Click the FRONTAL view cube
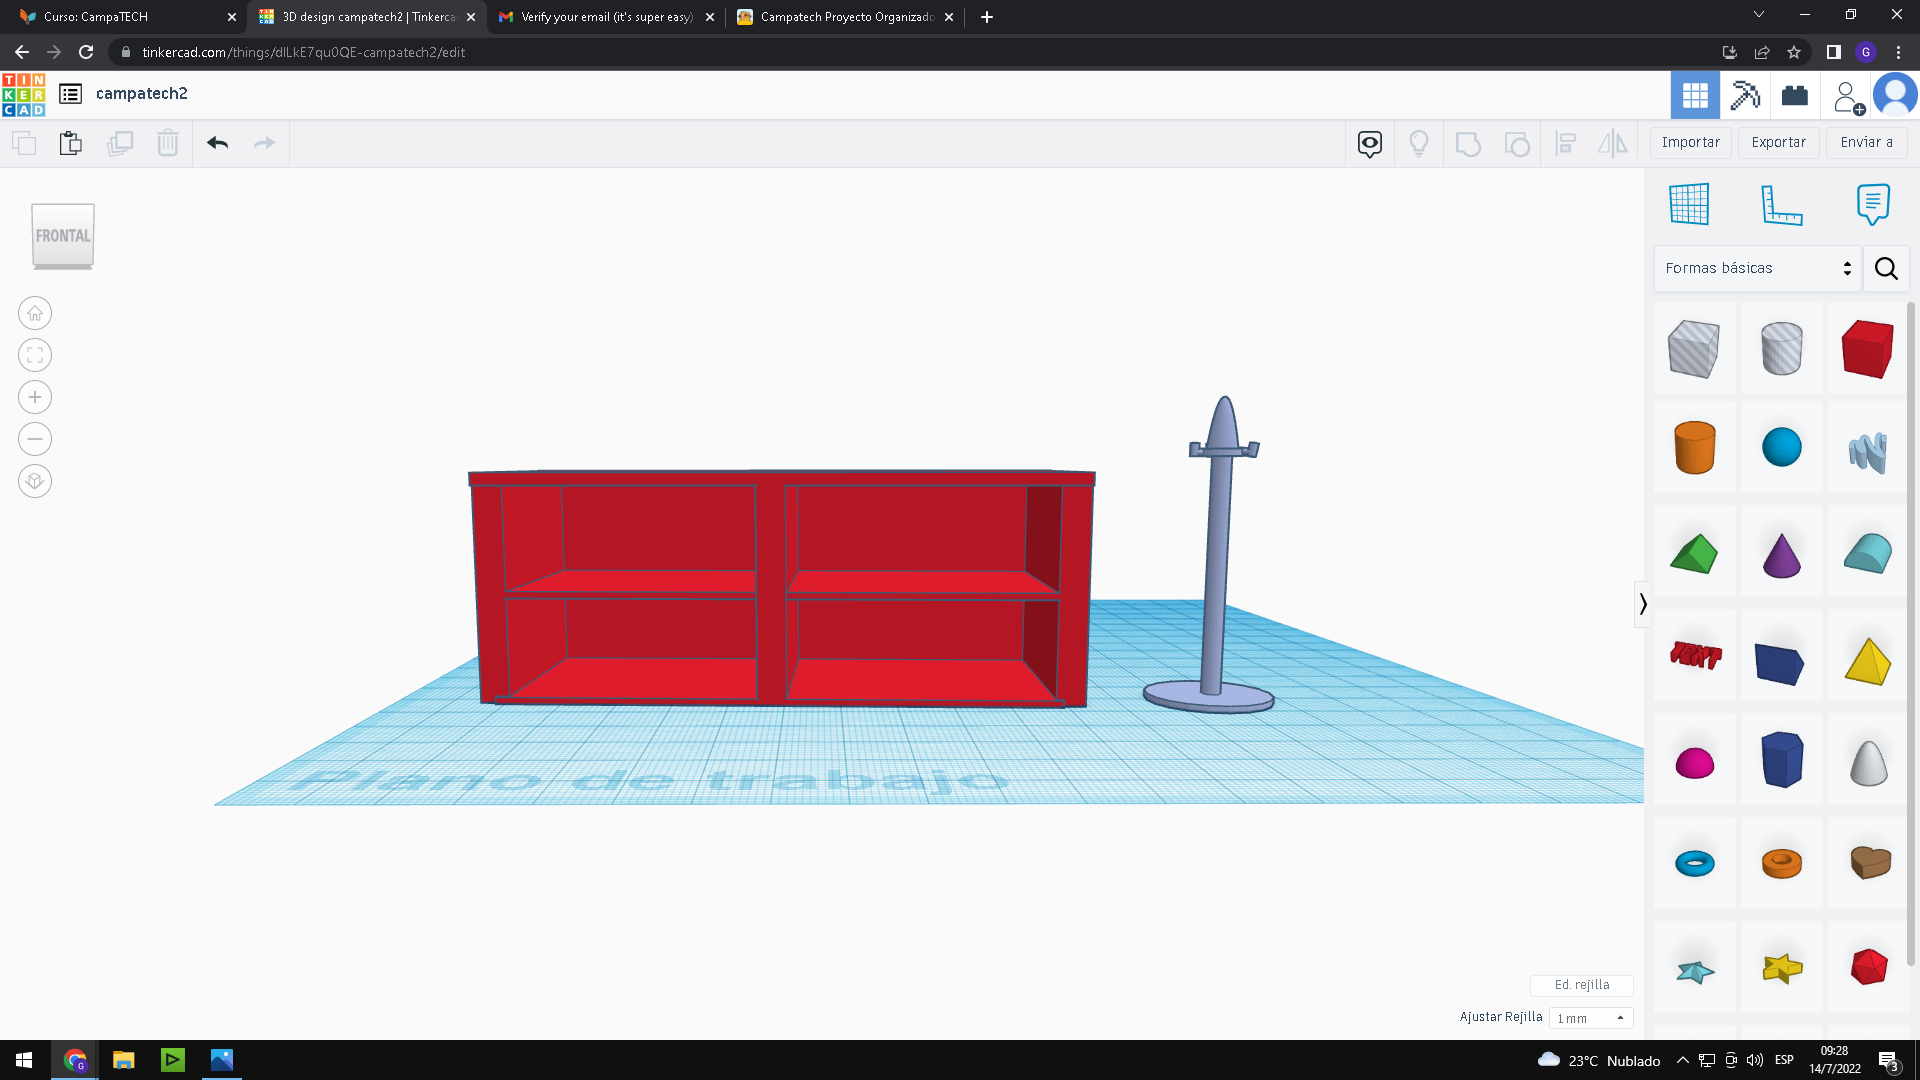 click(x=63, y=236)
